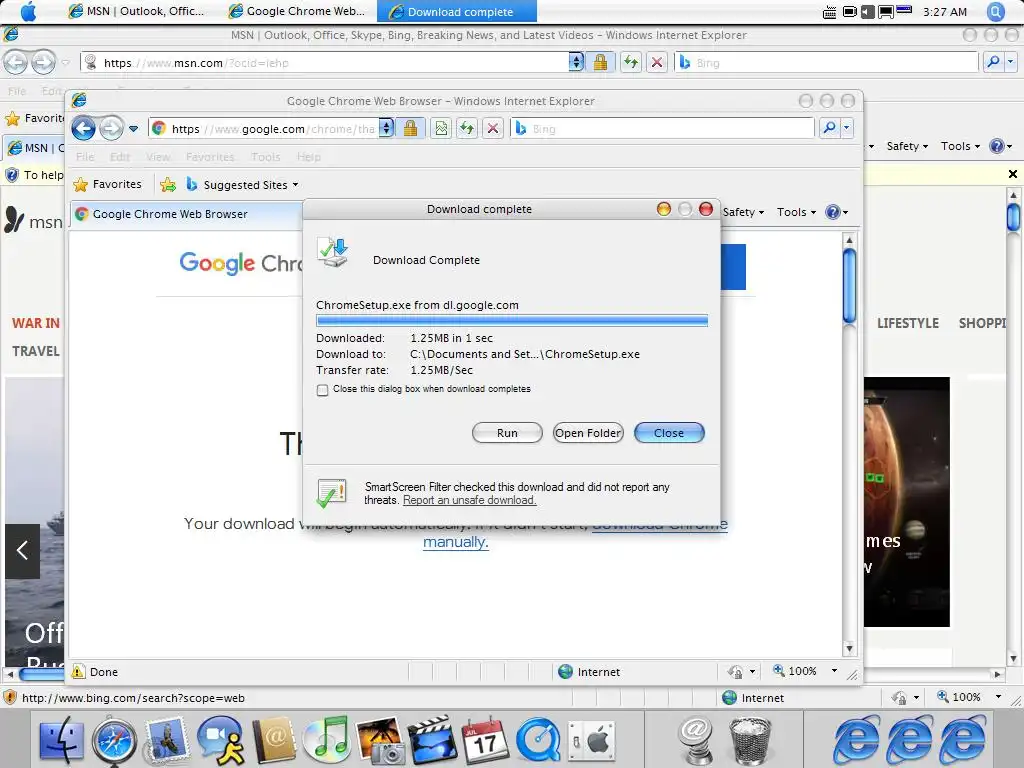Open search provider dropdown in google.com window
This screenshot has width=1024, height=768.
[846, 128]
